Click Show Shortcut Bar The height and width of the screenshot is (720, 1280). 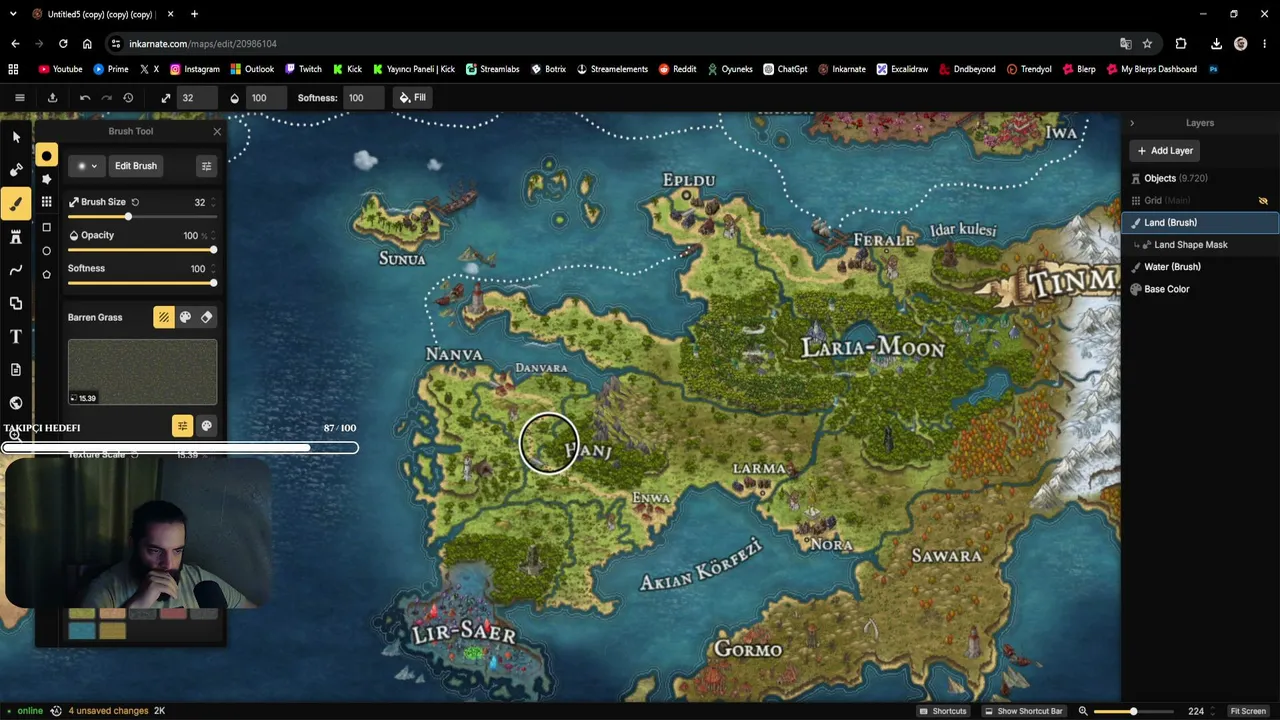tap(1023, 711)
